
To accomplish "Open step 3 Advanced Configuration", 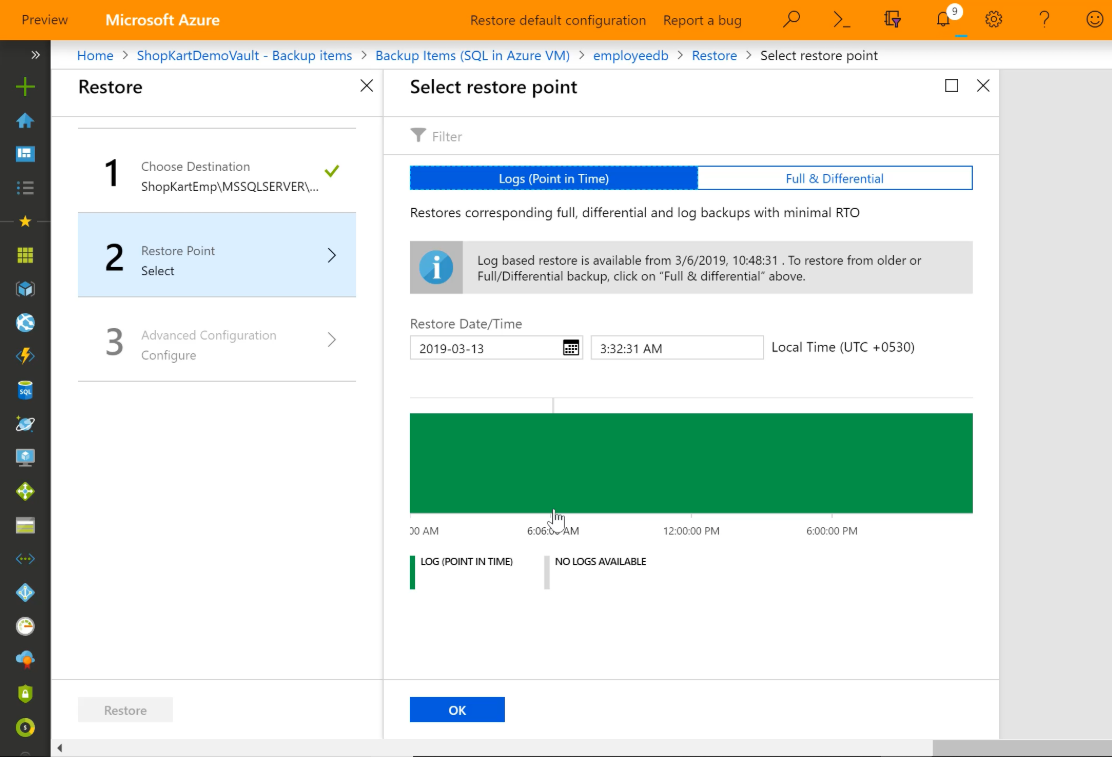I will [217, 339].
